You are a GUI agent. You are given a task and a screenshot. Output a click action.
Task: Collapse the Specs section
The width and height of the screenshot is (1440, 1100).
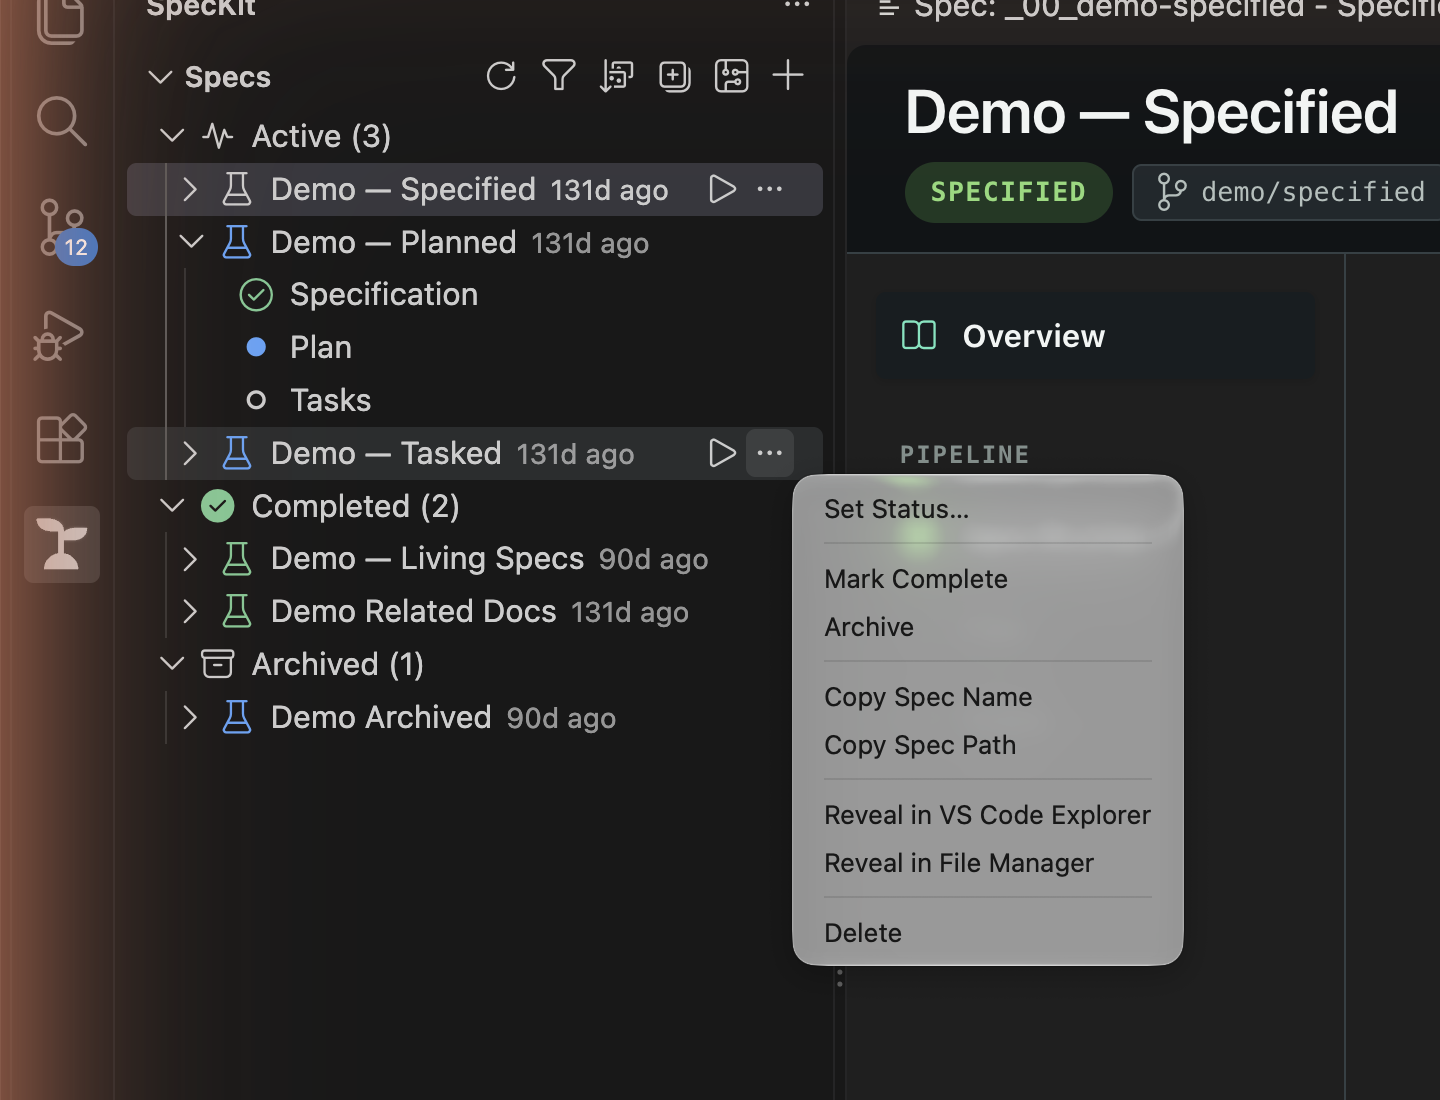(160, 77)
